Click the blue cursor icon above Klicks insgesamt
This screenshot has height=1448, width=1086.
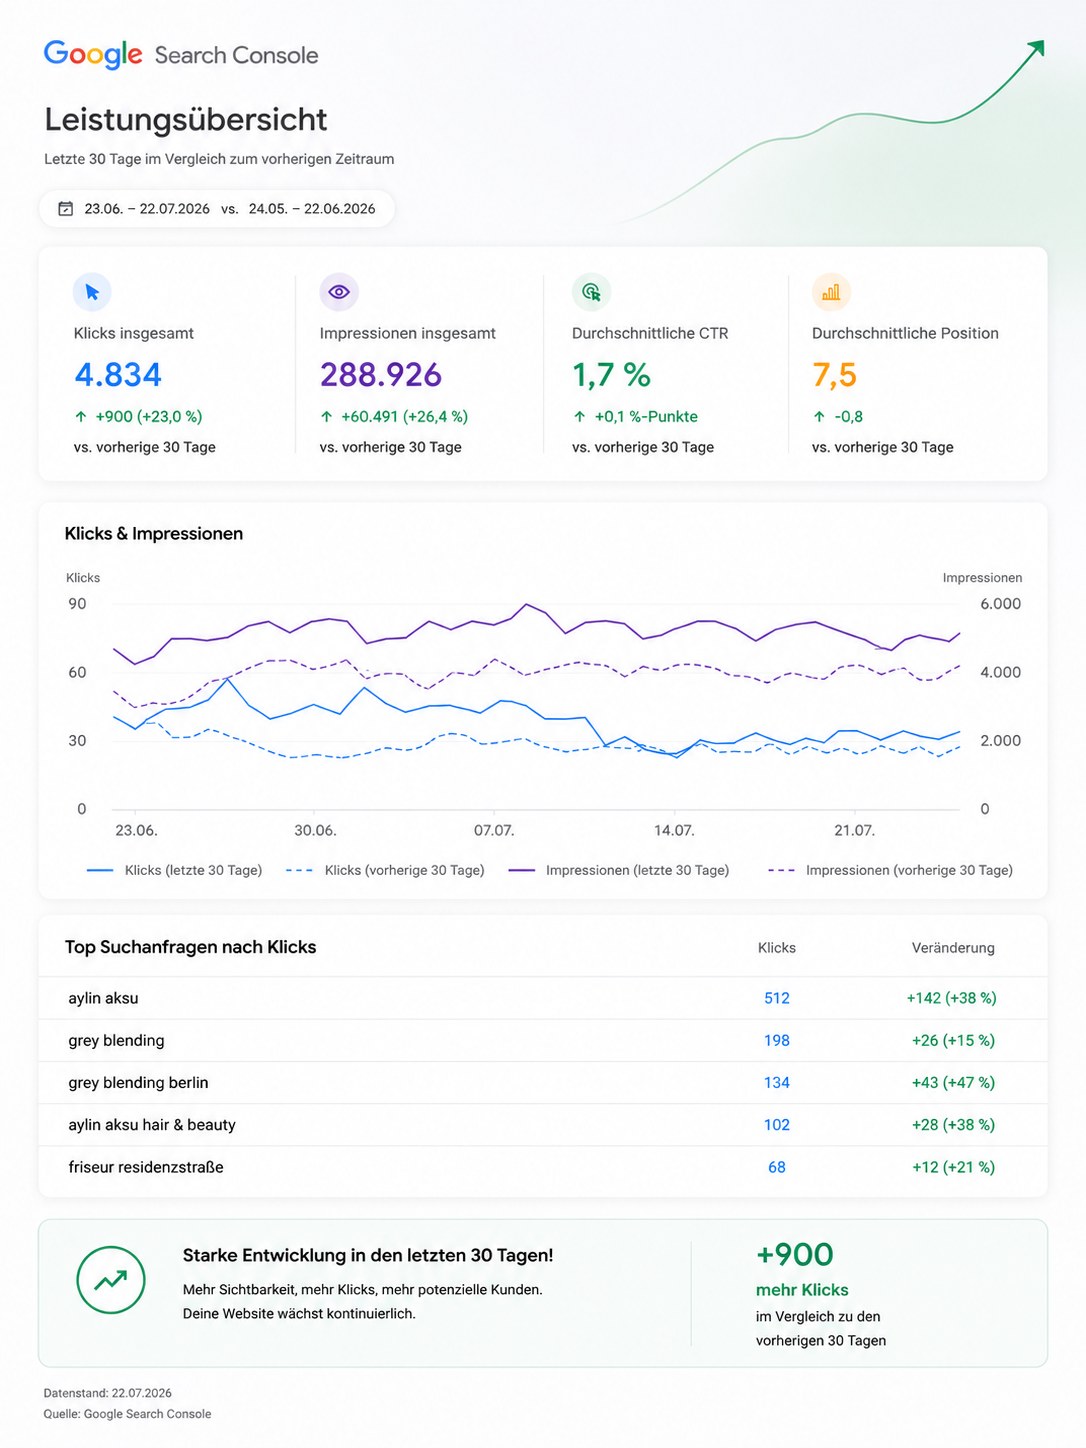(x=92, y=292)
